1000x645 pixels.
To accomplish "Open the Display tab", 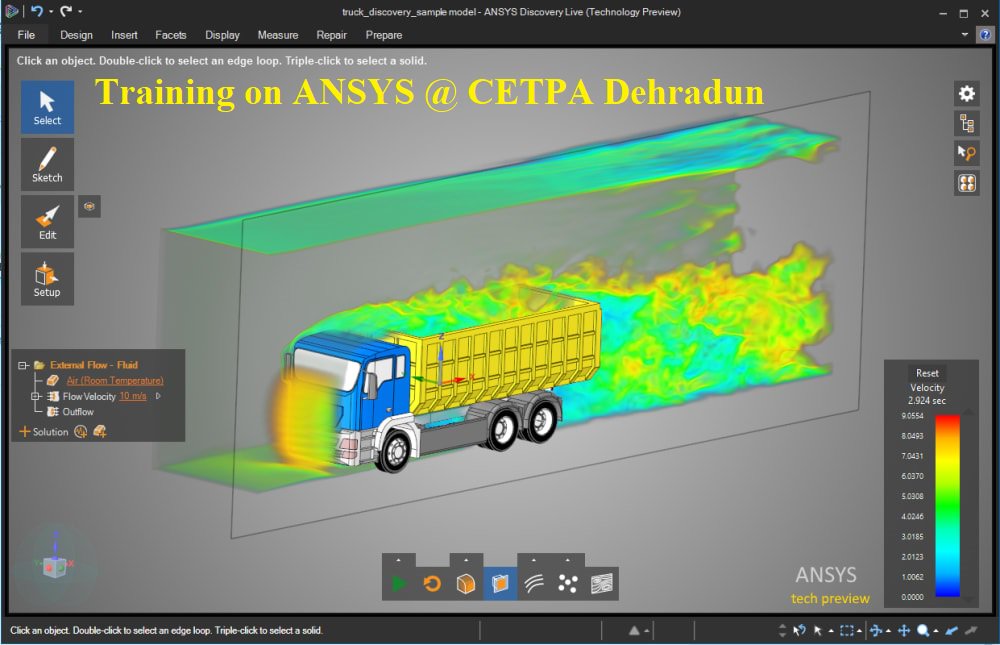I will click(x=223, y=35).
